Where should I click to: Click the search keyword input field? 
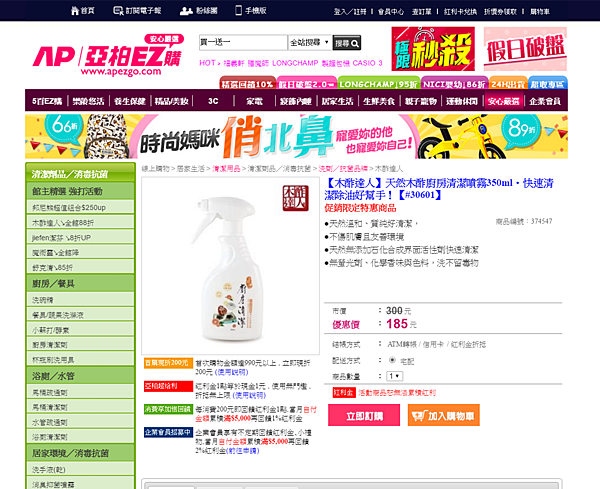243,42
